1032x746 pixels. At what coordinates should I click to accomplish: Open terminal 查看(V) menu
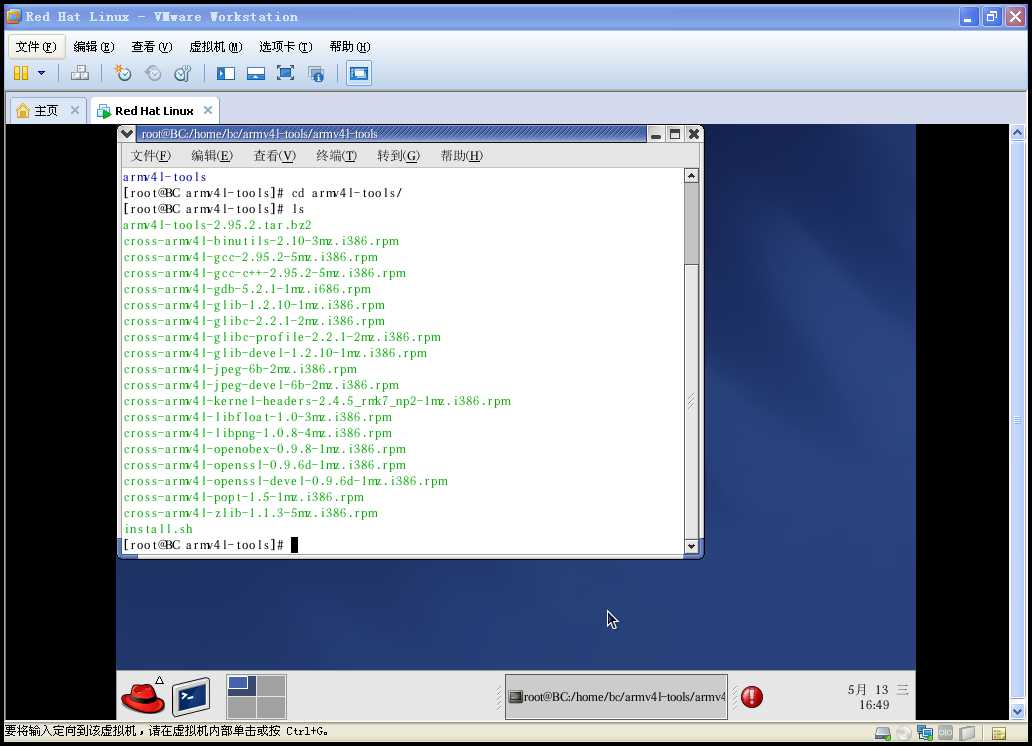coord(274,155)
